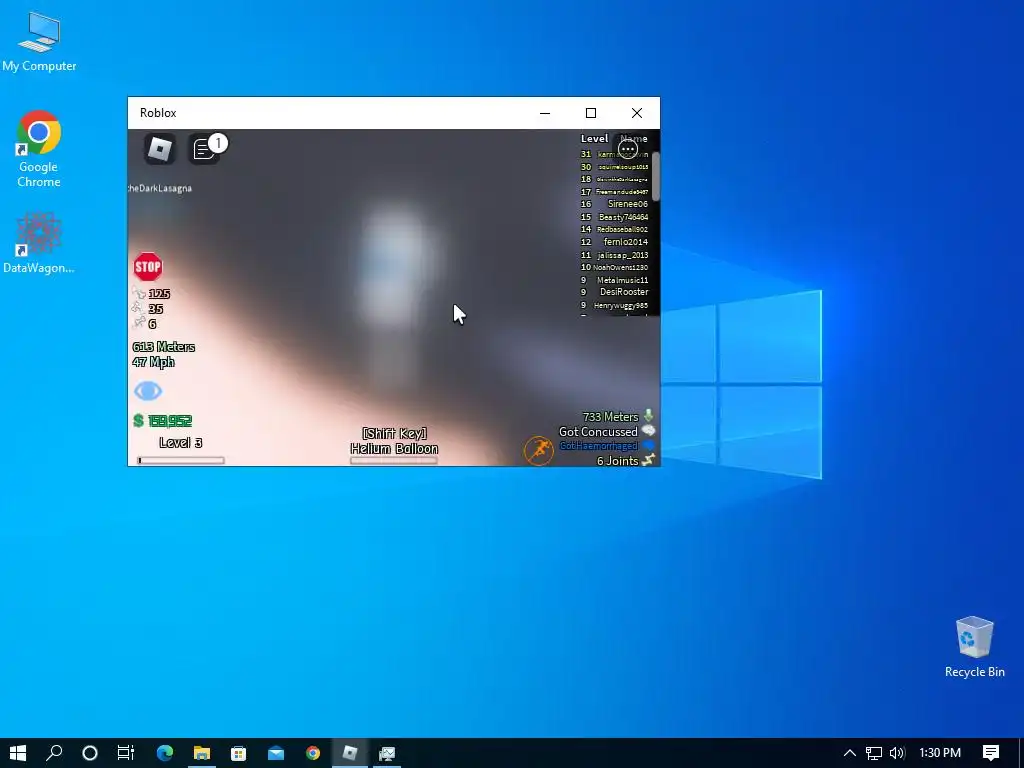Select the DataWagon desktop shortcut
Viewport: 1024px width, 768px height.
point(39,242)
